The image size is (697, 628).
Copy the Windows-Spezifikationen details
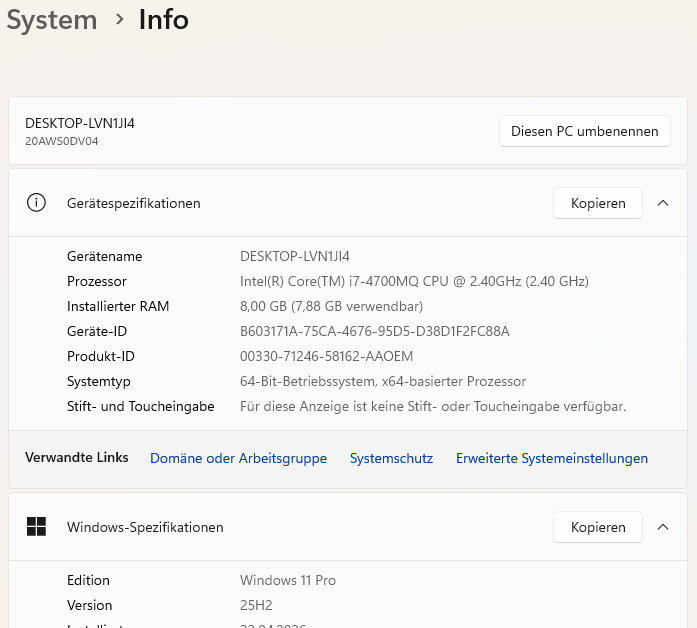(597, 527)
